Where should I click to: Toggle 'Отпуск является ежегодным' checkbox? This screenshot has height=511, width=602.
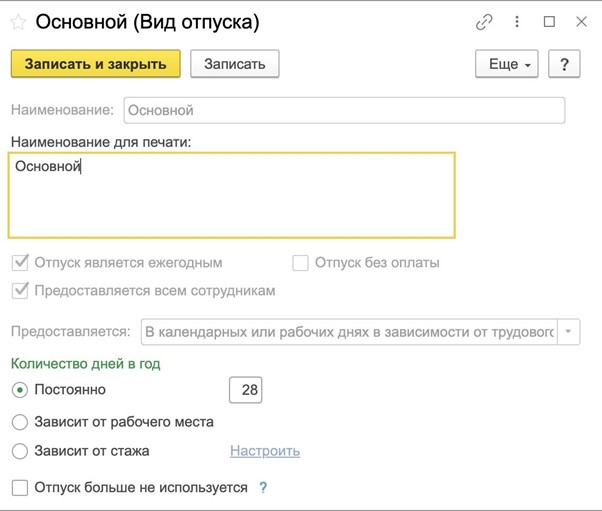[19, 263]
